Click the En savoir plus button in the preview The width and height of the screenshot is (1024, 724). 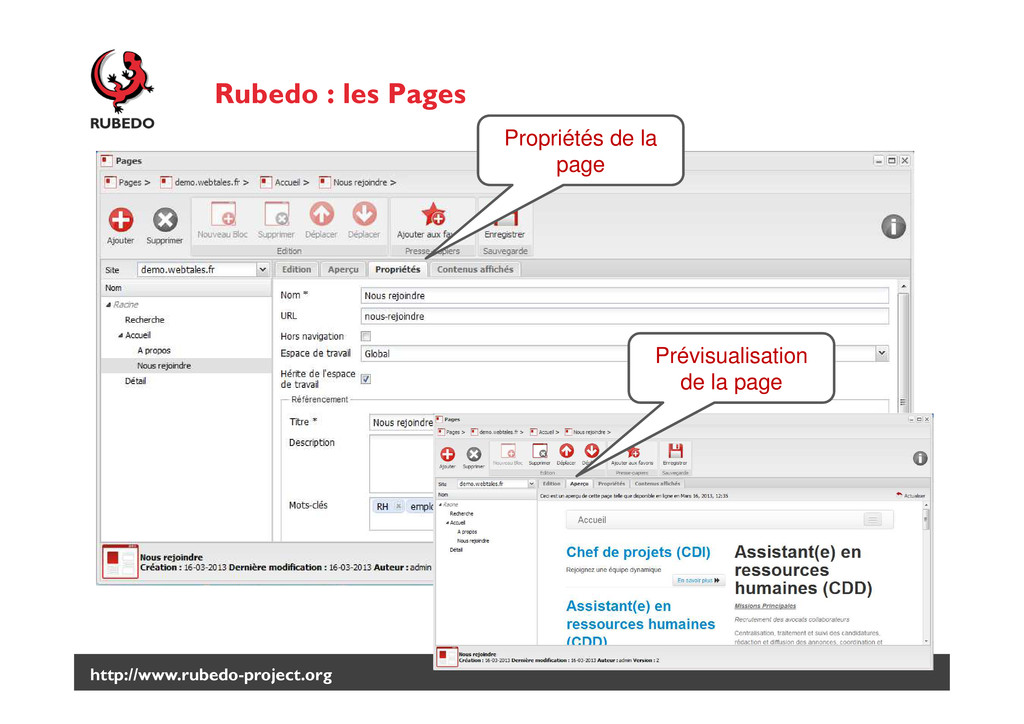coord(698,580)
